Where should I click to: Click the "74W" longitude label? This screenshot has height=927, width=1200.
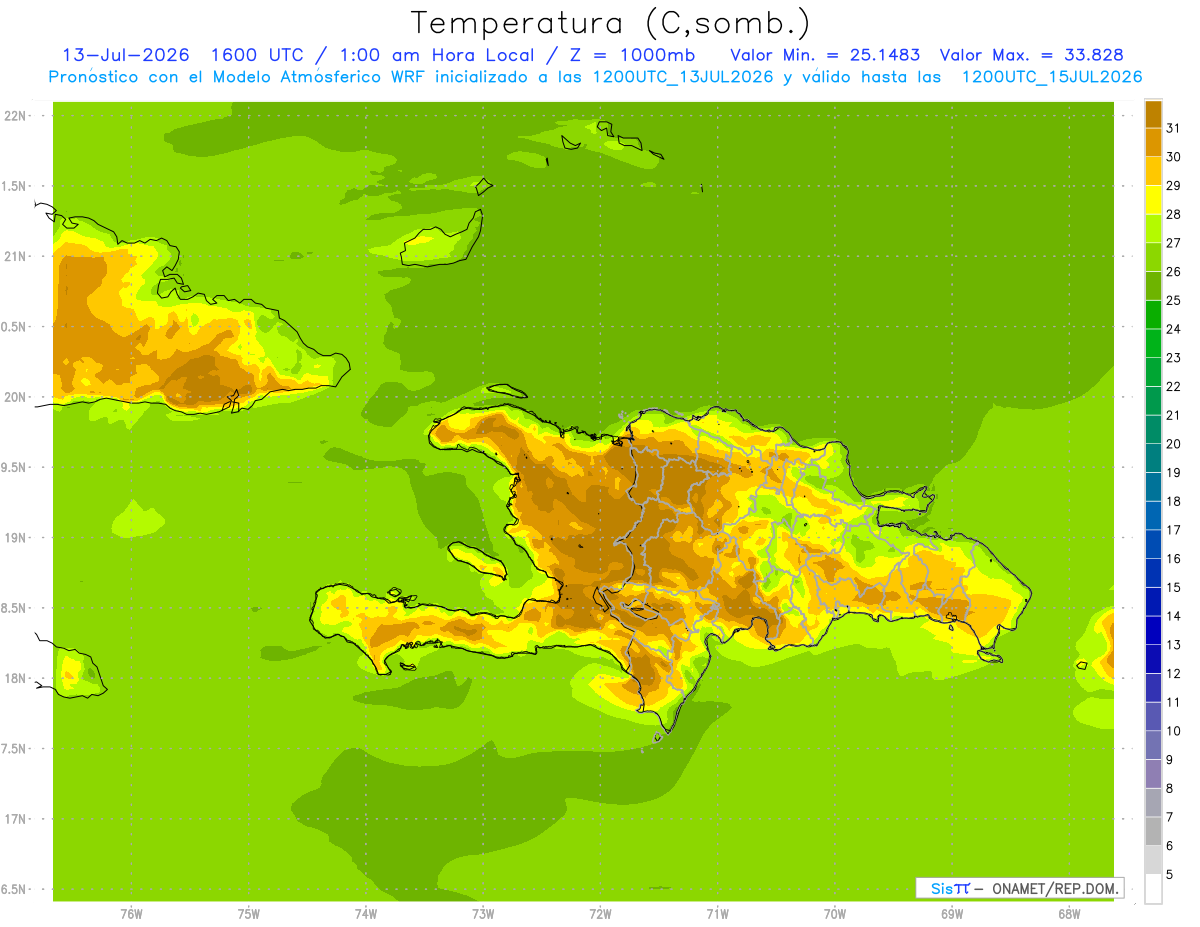click(x=365, y=913)
